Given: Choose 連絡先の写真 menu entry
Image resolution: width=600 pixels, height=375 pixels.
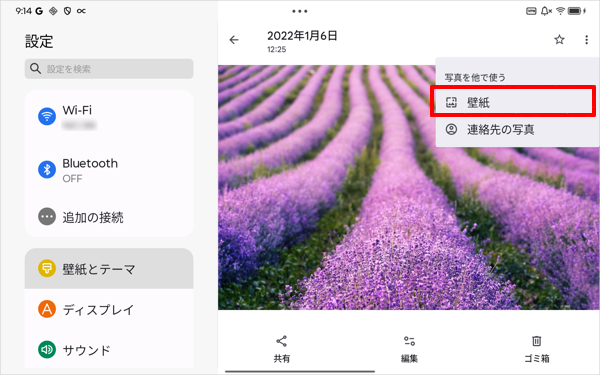Looking at the screenshot, I should [517, 129].
